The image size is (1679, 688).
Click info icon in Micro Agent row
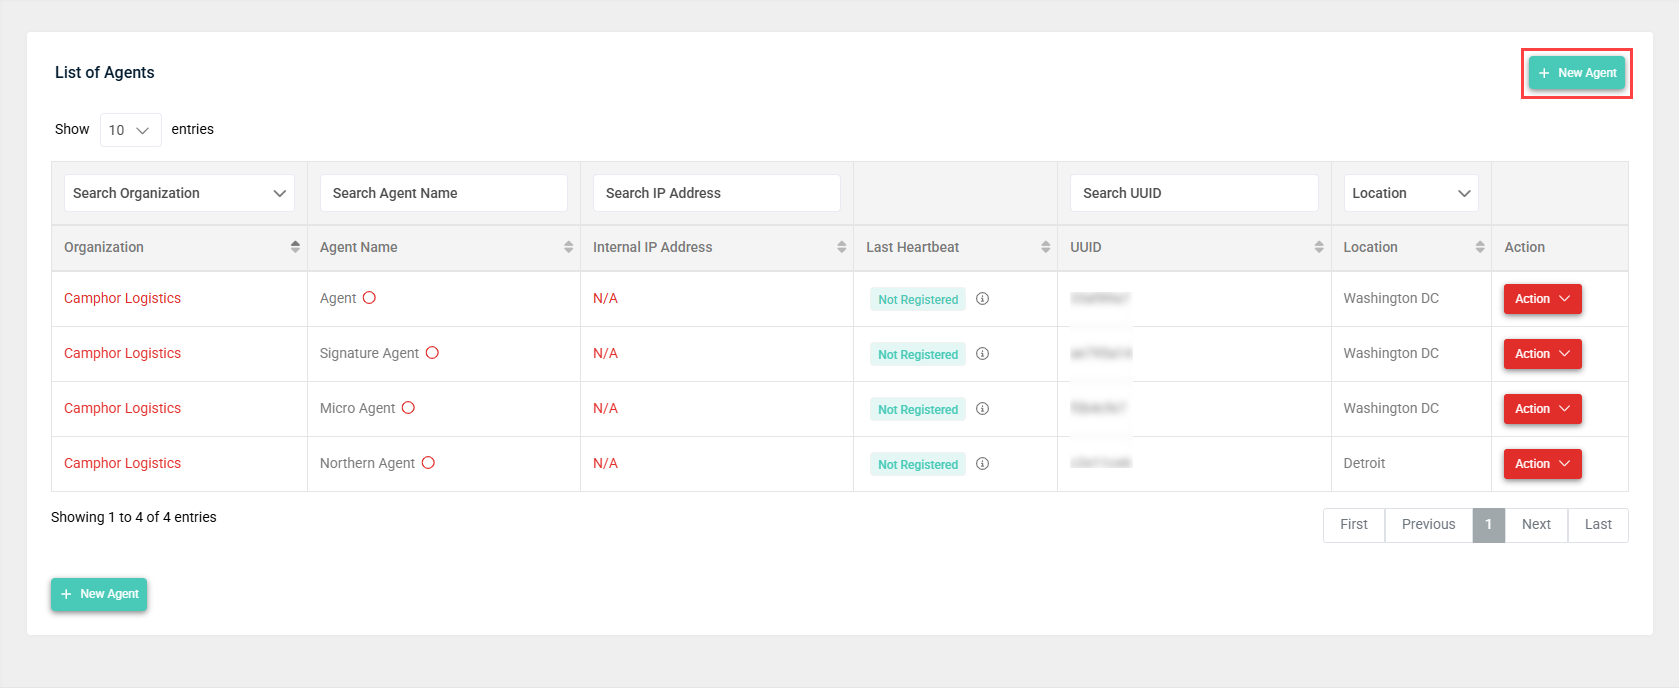[x=982, y=409]
